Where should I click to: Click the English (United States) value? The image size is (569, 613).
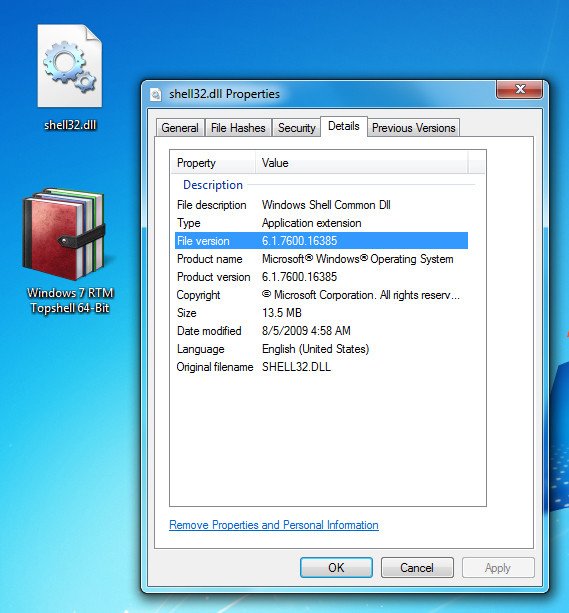[315, 349]
